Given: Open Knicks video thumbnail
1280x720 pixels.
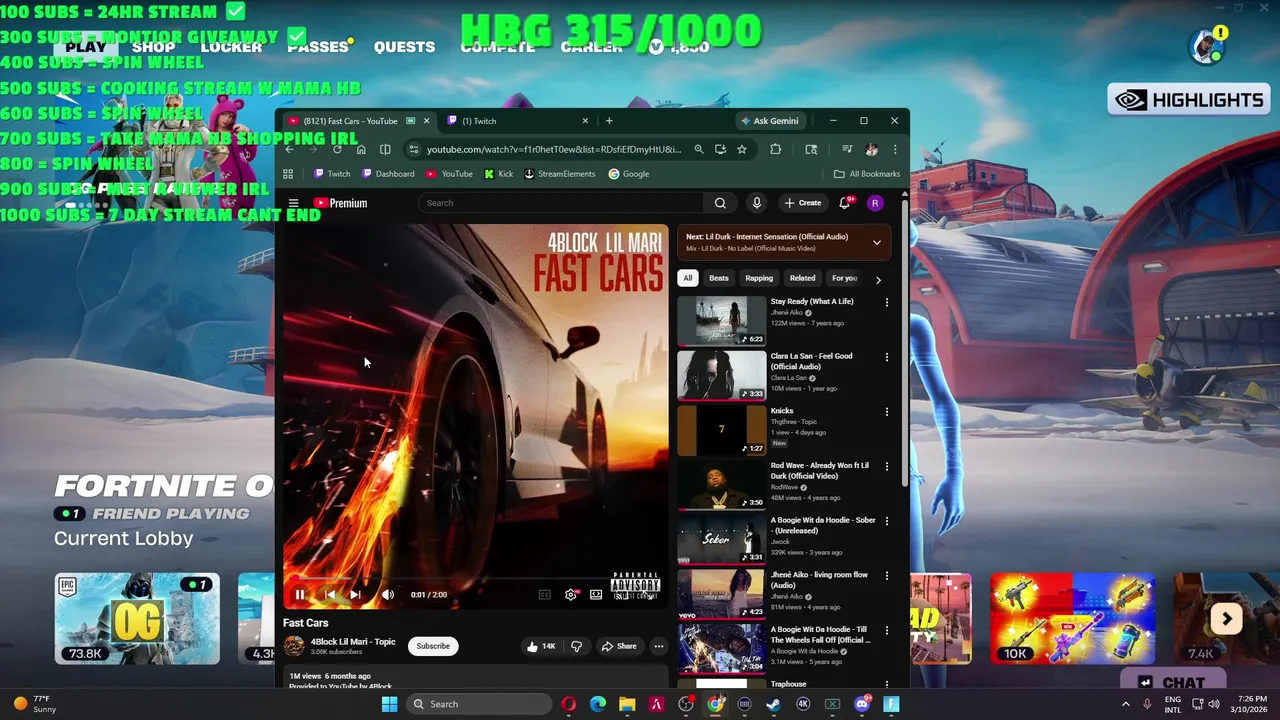Looking at the screenshot, I should 722,430.
